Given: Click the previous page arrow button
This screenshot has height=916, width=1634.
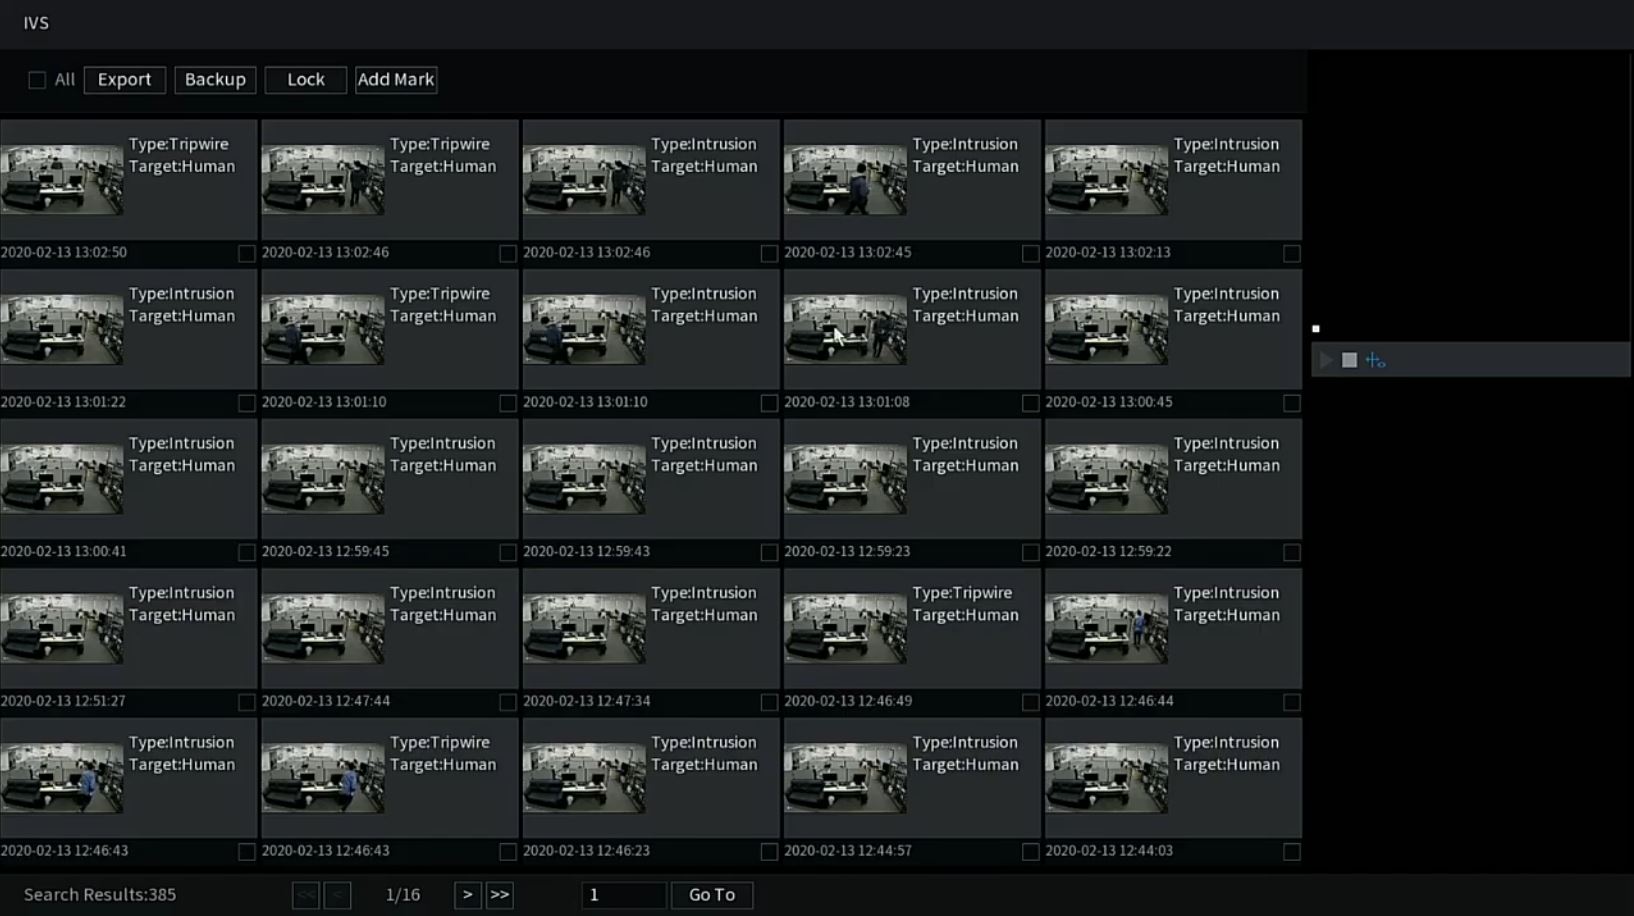Looking at the screenshot, I should 337,895.
